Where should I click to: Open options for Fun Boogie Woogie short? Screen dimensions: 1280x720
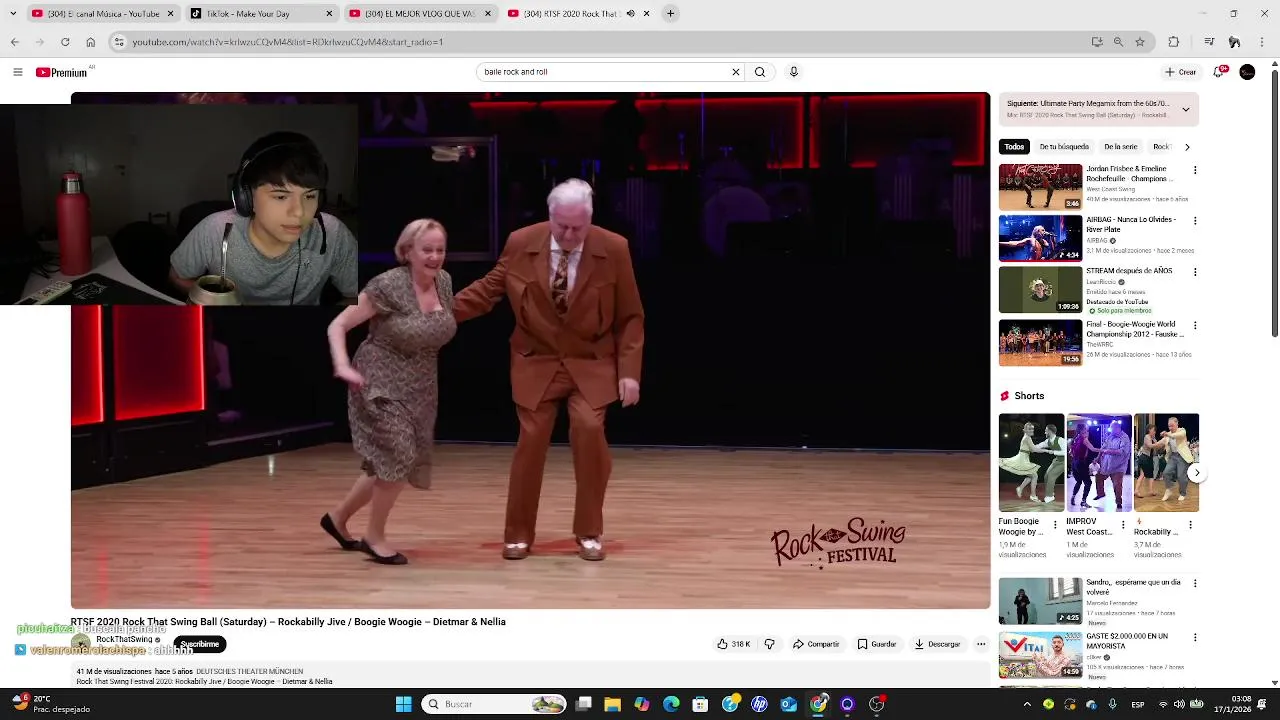tap(1055, 525)
